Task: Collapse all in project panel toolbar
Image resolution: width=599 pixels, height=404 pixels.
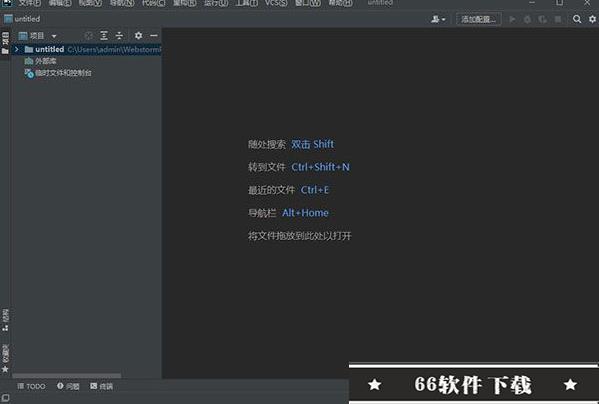Action: [x=119, y=36]
